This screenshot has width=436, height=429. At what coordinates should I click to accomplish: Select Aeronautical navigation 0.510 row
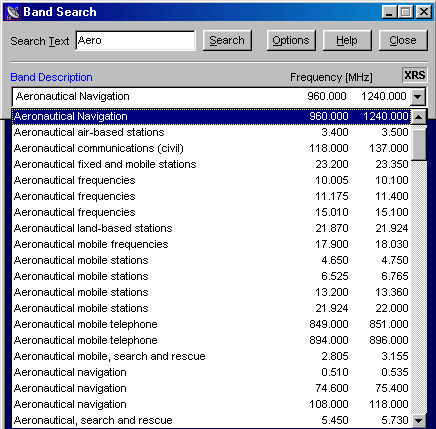pyautogui.click(x=211, y=372)
